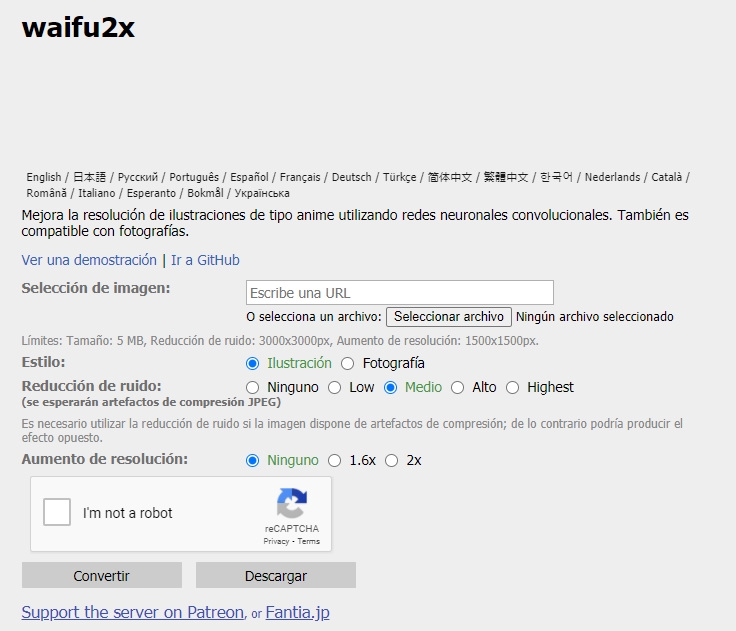The height and width of the screenshot is (631, 736).
Task: Open the reCAPTCHA Privacy link
Action: pos(276,541)
